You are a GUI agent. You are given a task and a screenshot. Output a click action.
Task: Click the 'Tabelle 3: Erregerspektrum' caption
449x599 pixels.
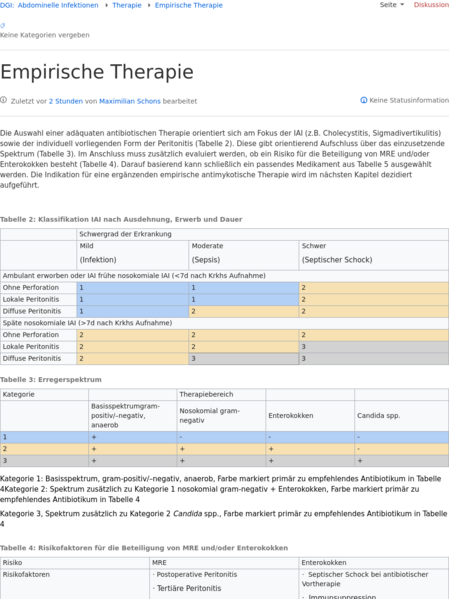51,380
